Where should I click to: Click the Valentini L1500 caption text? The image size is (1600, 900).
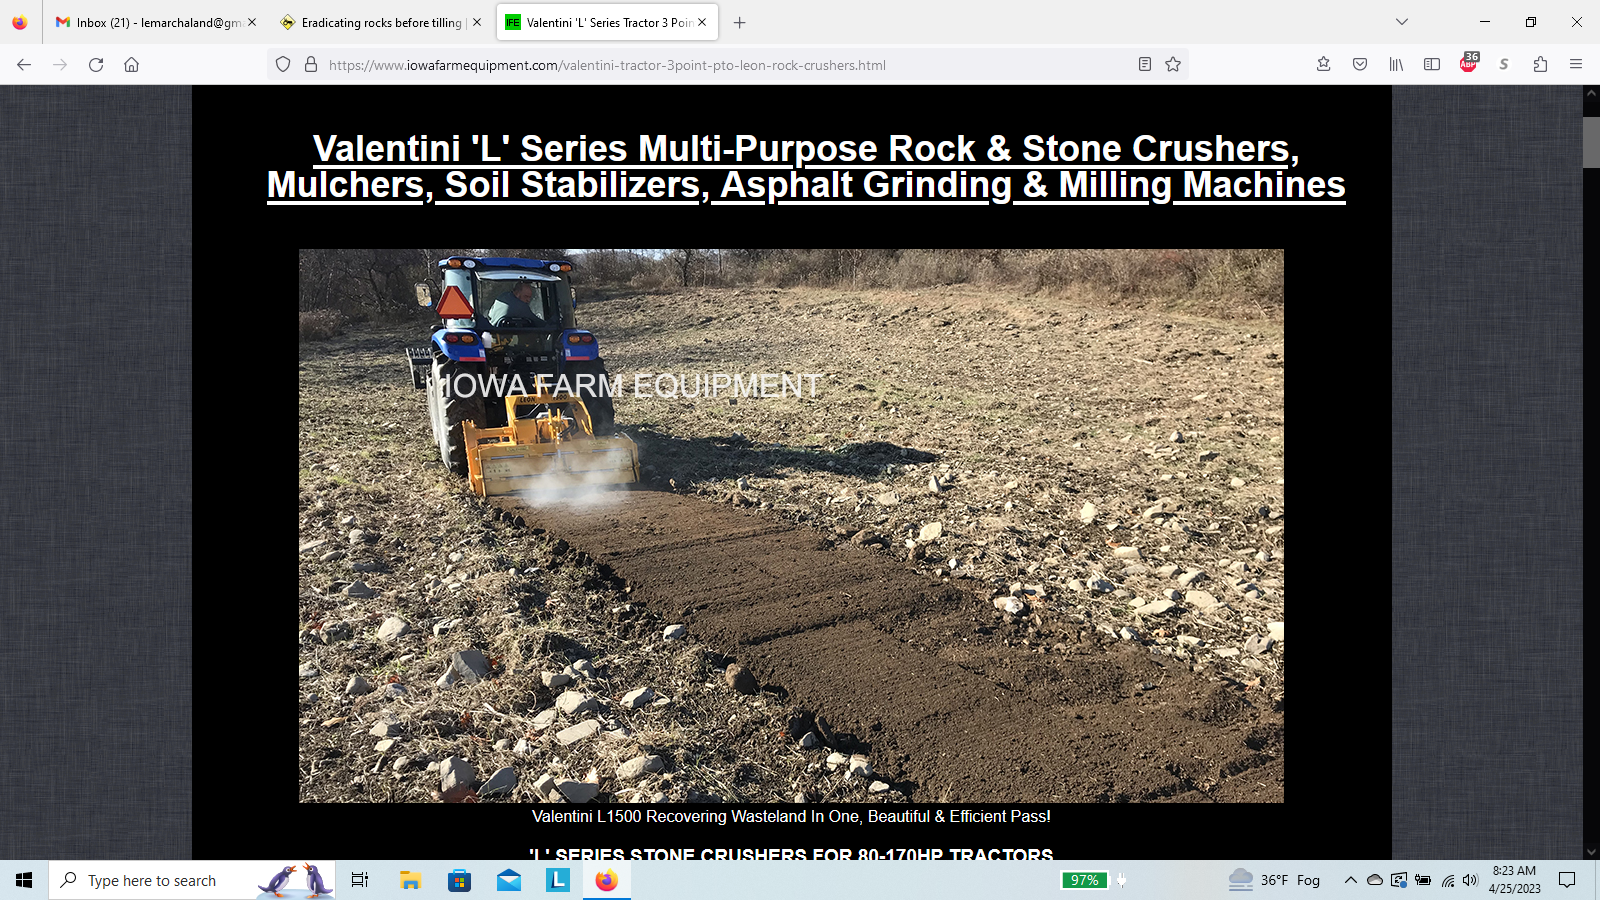click(791, 817)
